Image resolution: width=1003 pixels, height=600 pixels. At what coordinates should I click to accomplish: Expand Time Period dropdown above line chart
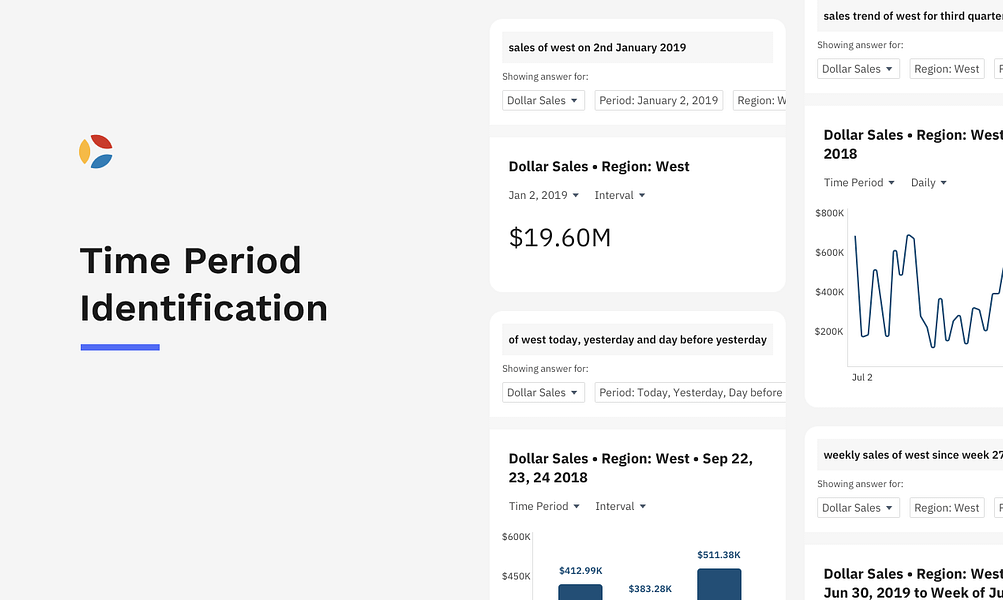(x=859, y=182)
